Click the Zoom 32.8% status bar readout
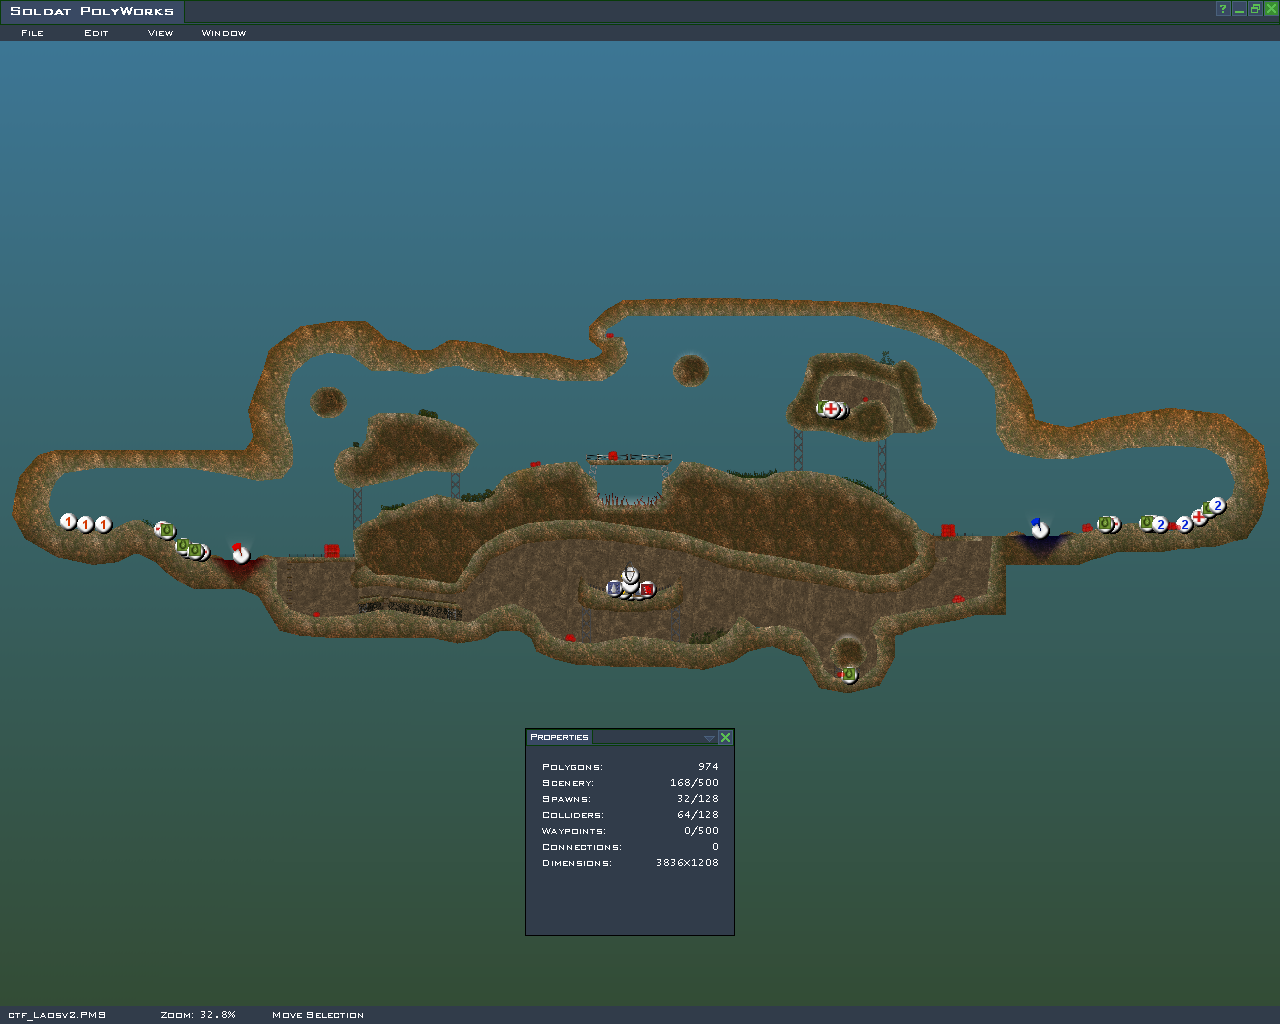1280x1024 pixels. pos(198,1015)
